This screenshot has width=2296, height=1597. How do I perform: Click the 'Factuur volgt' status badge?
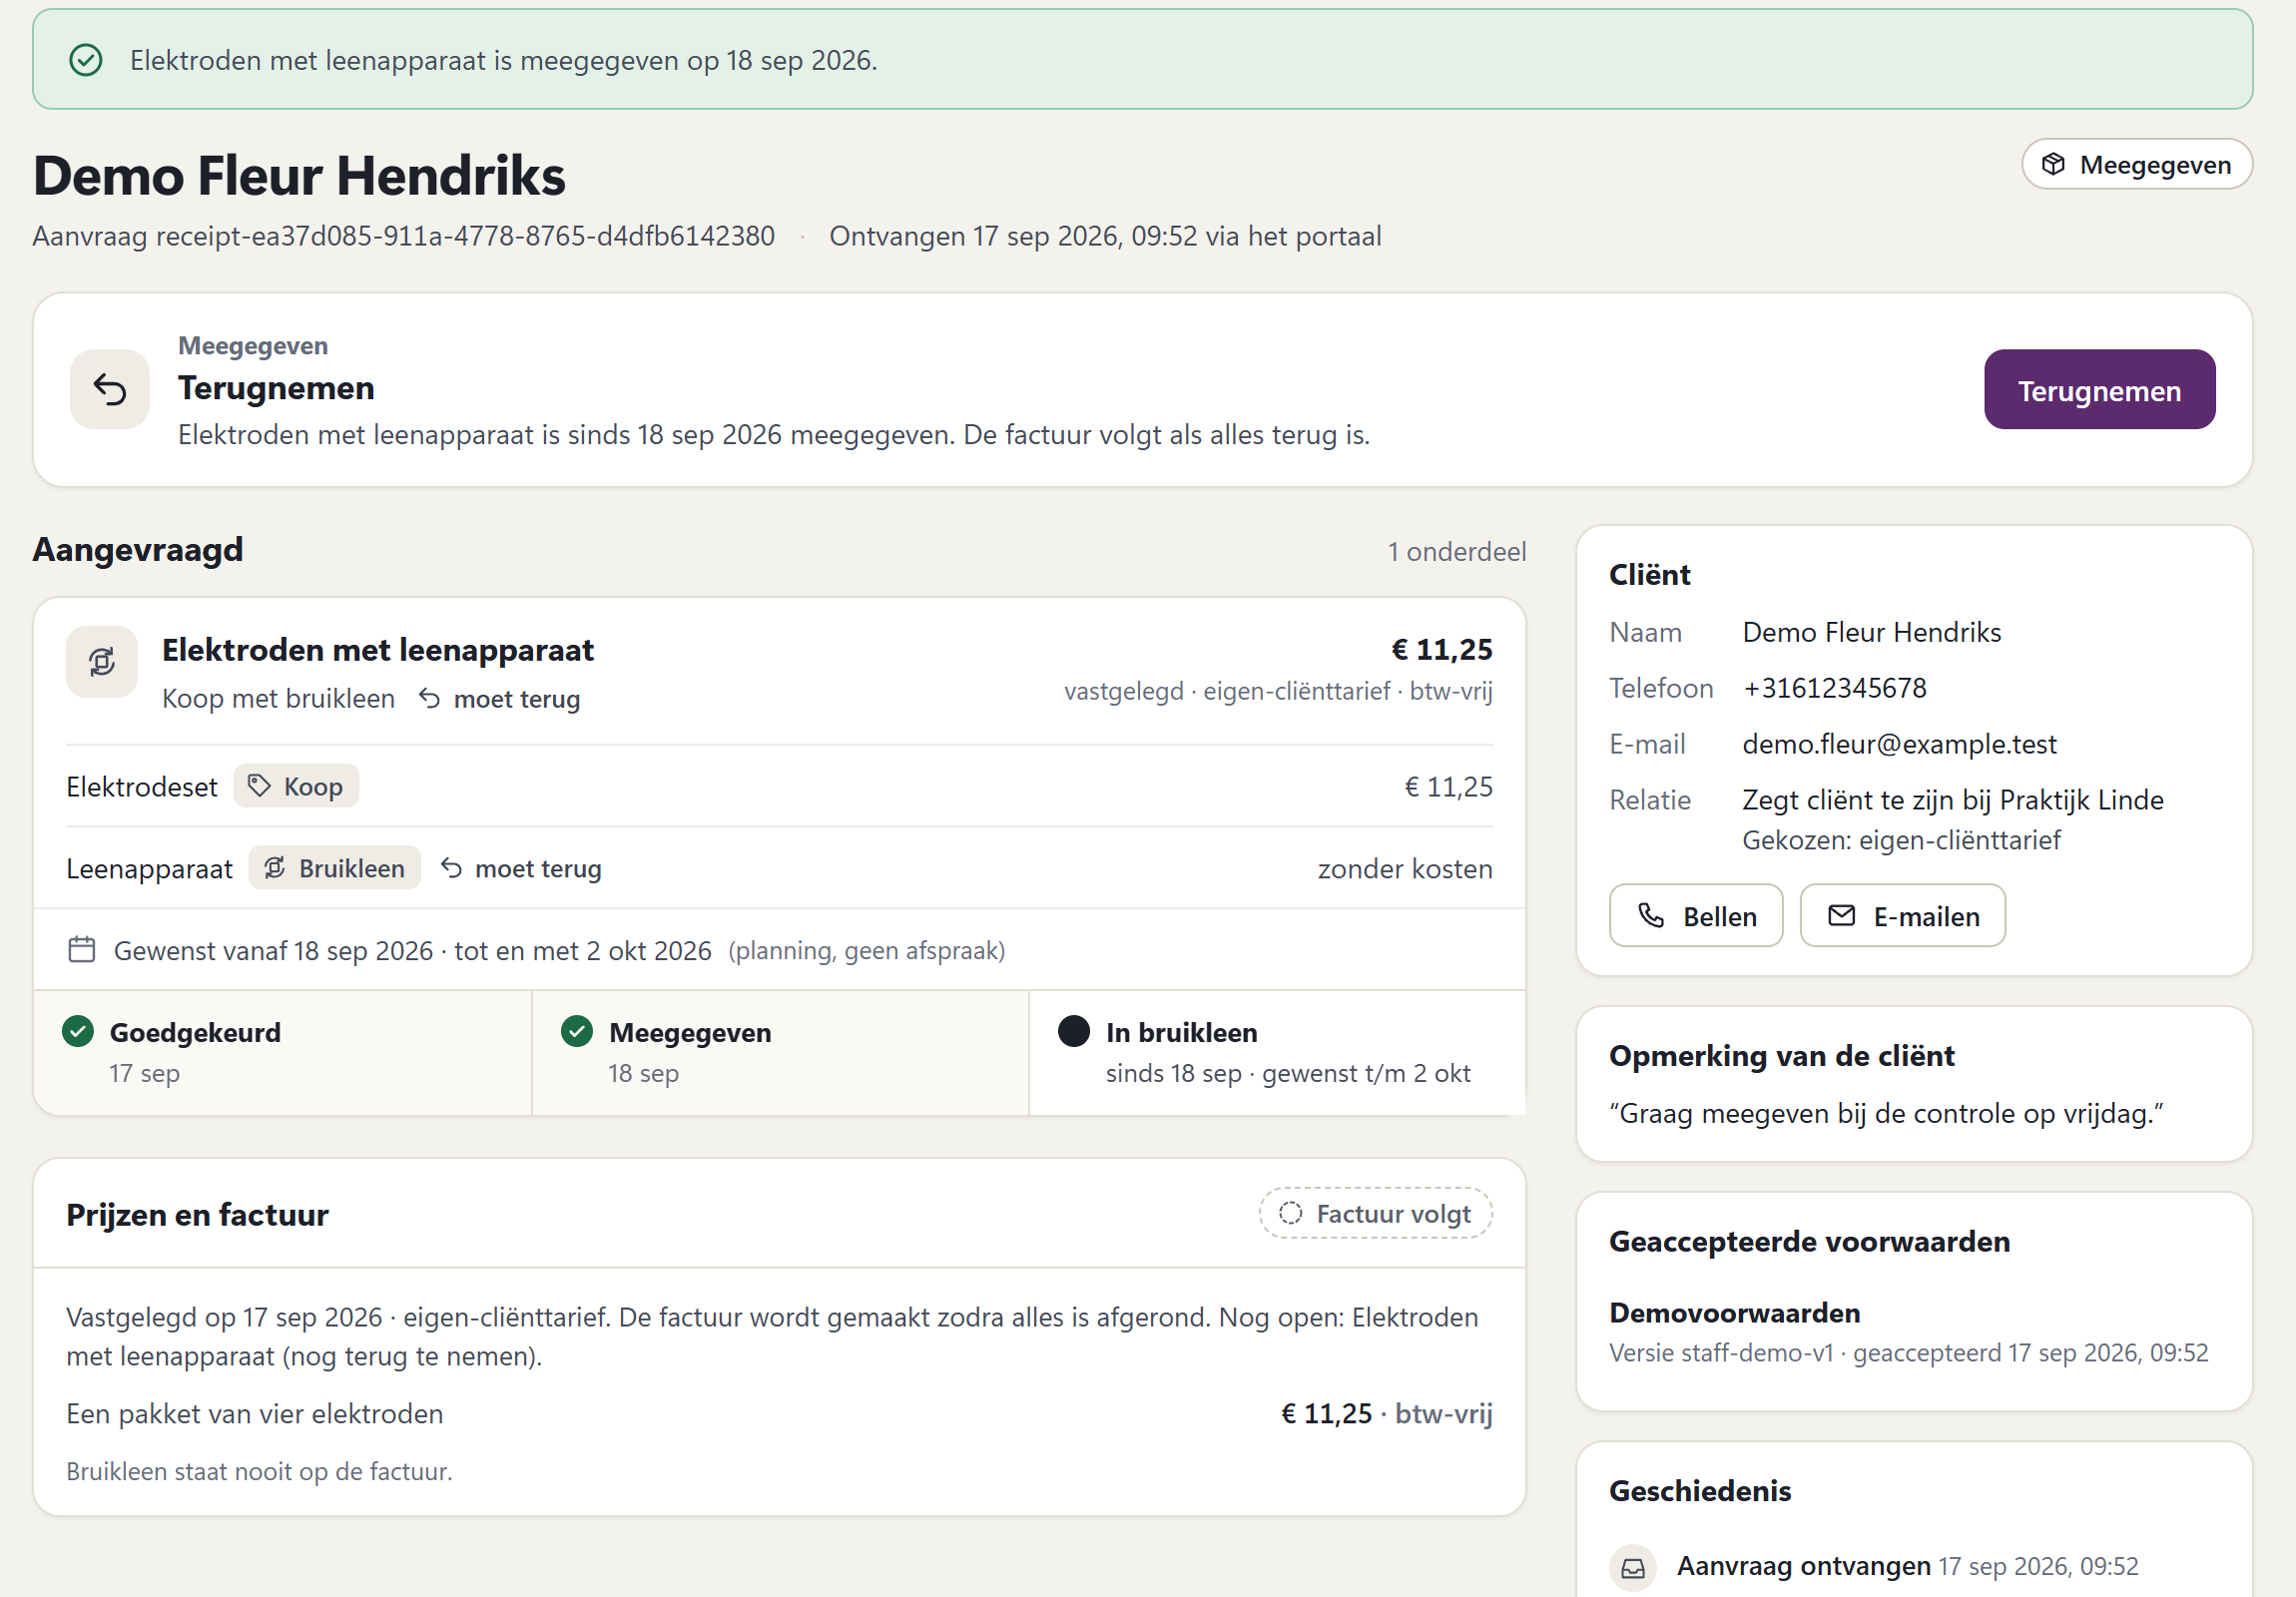point(1376,1213)
